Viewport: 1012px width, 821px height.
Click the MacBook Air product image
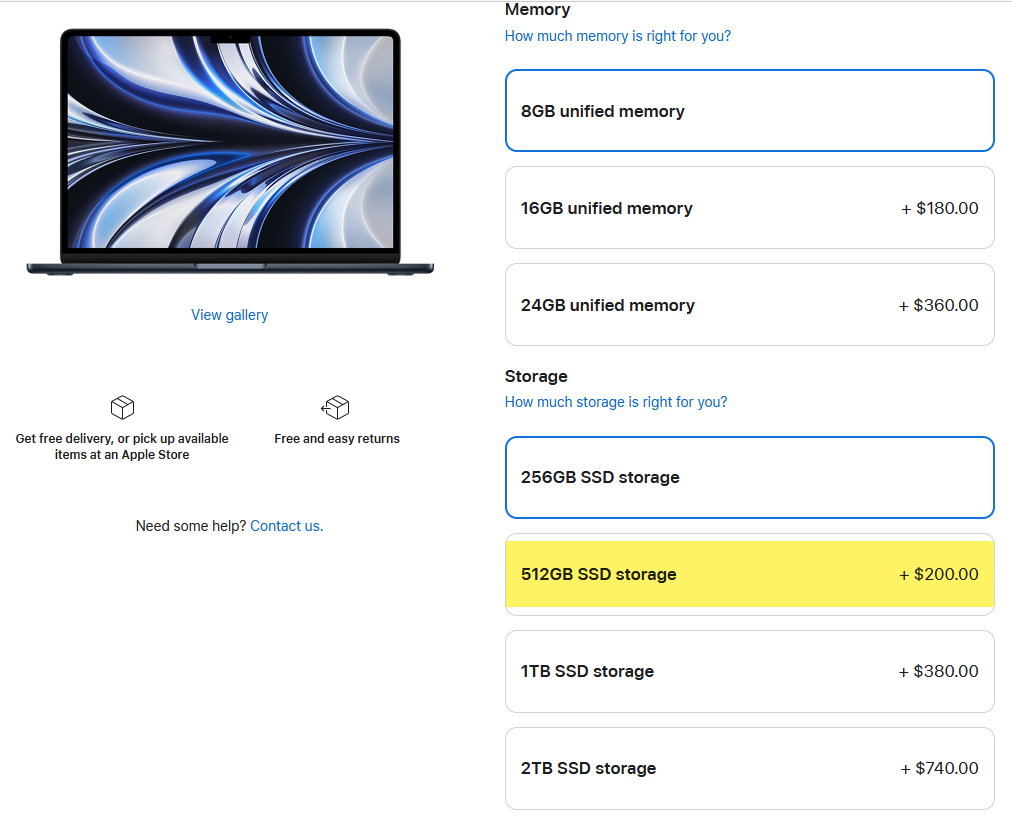230,150
